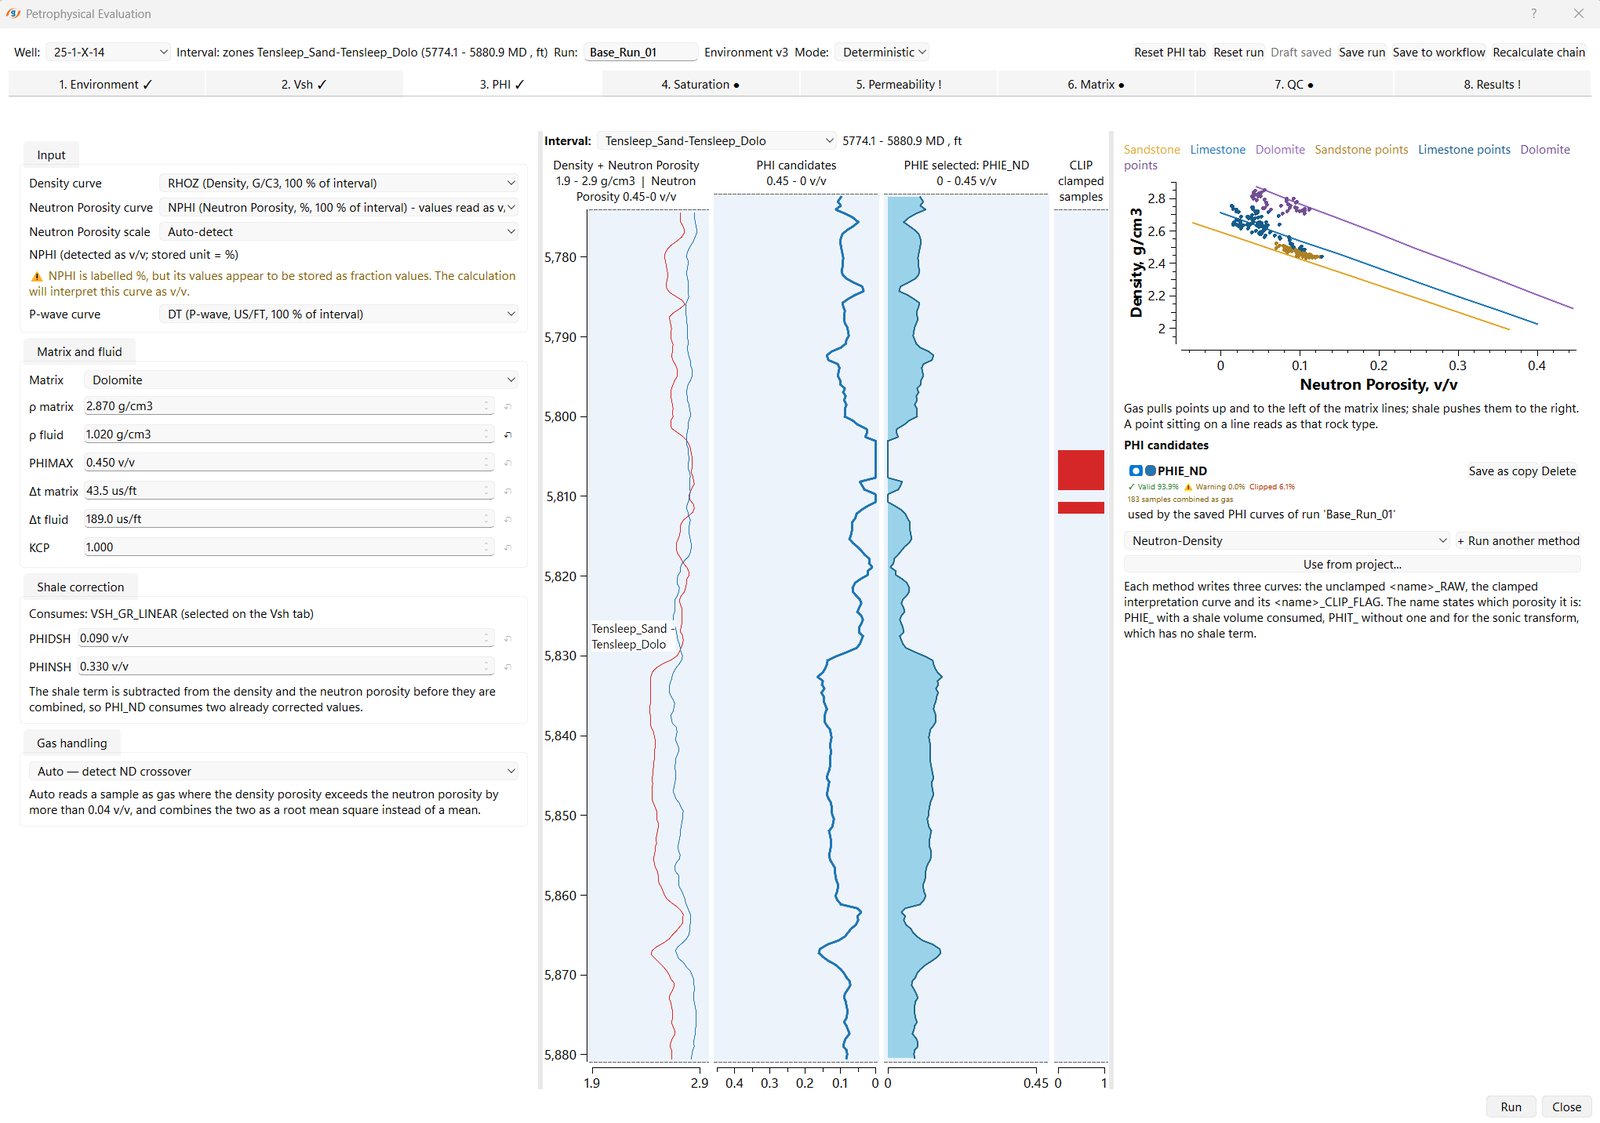Image resolution: width=1600 pixels, height=1123 pixels.
Task: Reset PHINSH shale value
Action: [x=508, y=666]
